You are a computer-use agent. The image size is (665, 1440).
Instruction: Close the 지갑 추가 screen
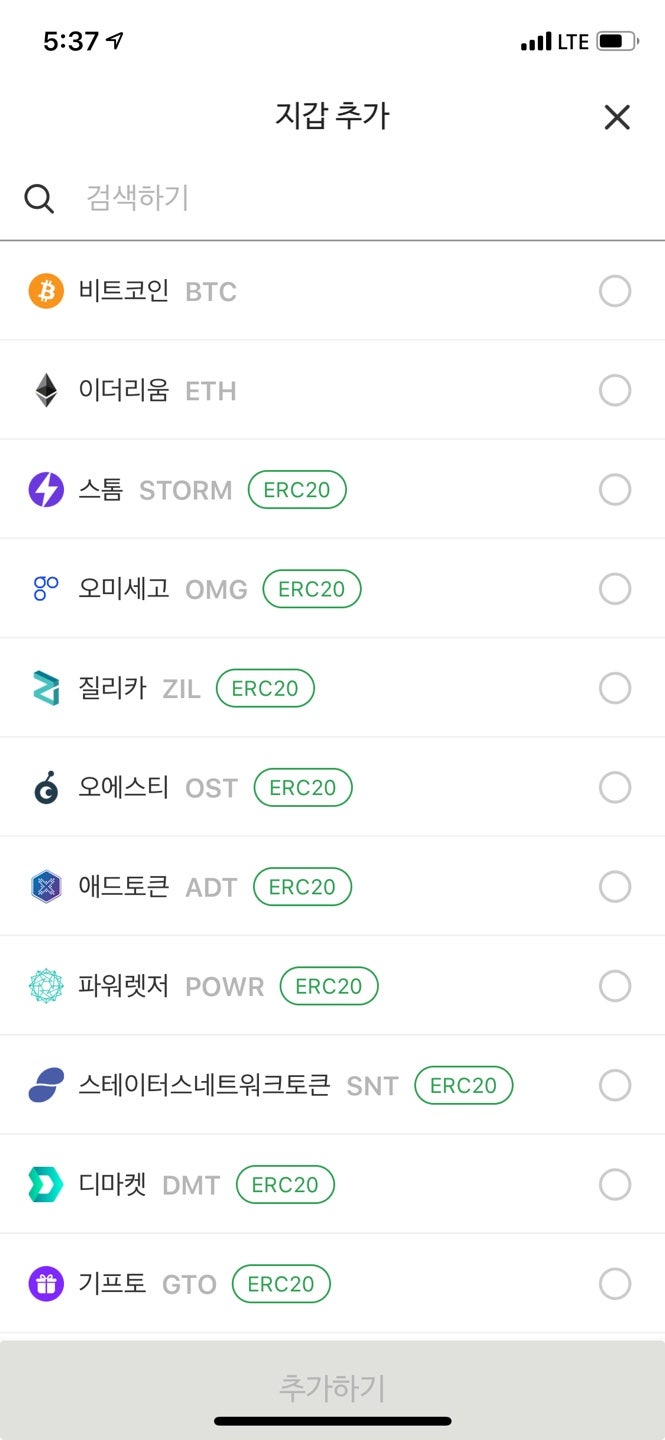tap(617, 117)
